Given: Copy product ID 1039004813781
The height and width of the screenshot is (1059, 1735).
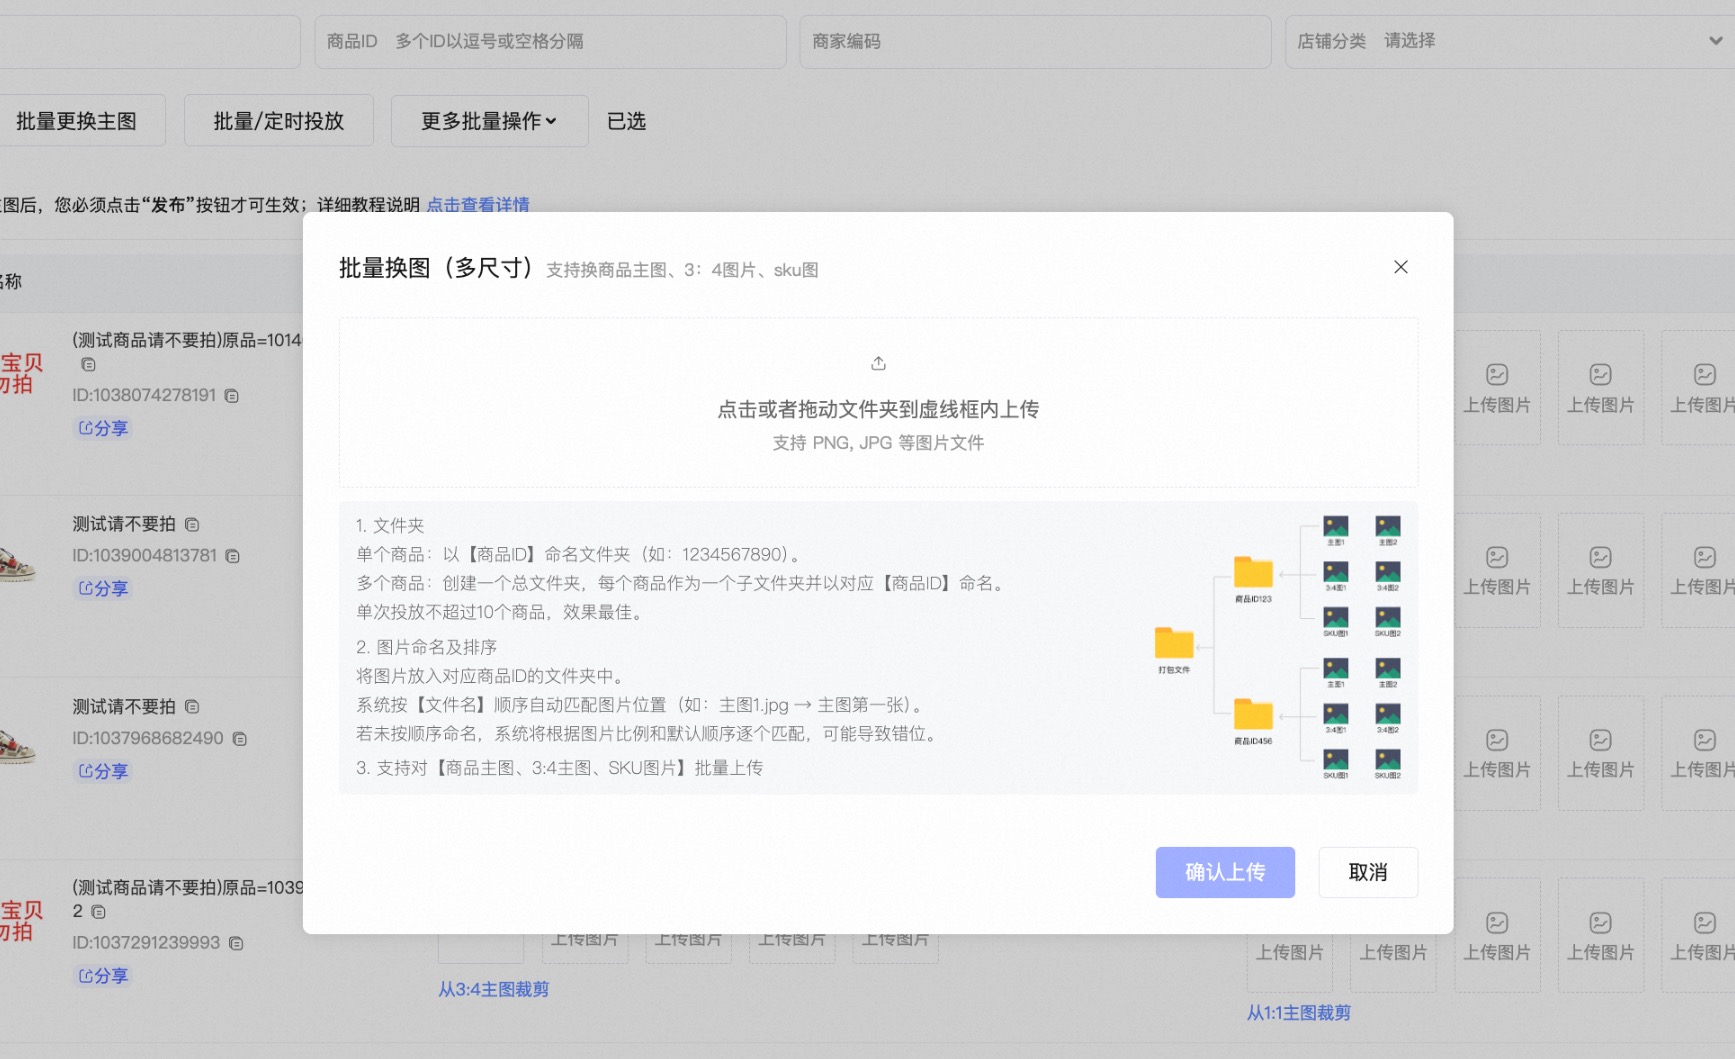Looking at the screenshot, I should tap(232, 556).
